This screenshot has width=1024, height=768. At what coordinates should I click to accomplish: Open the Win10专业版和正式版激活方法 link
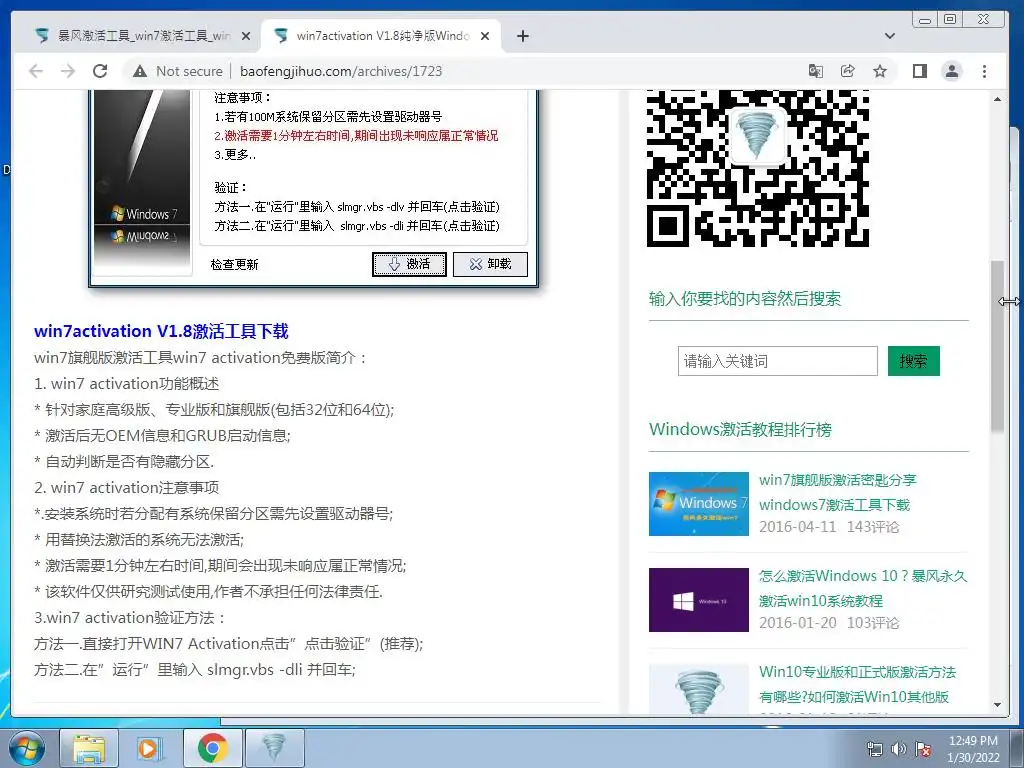coord(857,684)
